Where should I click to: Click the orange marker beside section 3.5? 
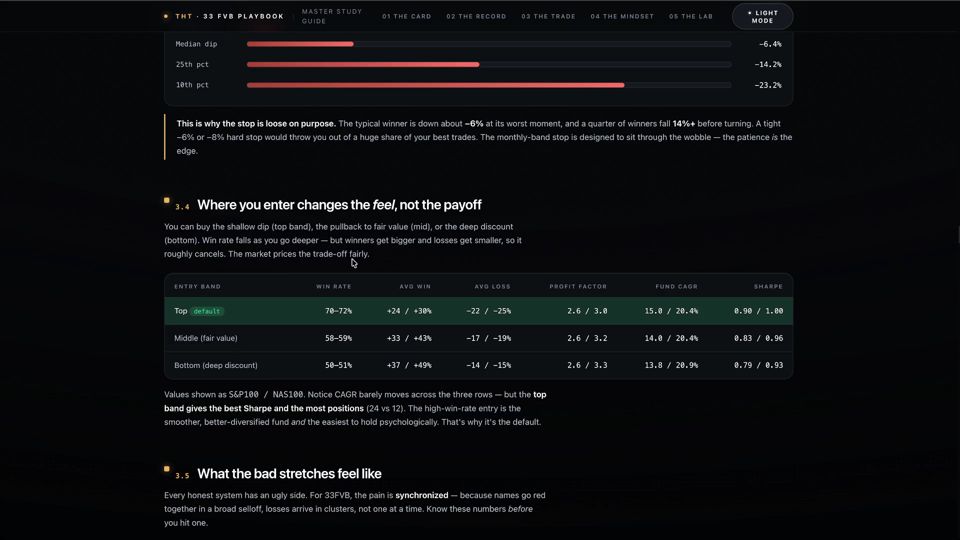tap(167, 469)
